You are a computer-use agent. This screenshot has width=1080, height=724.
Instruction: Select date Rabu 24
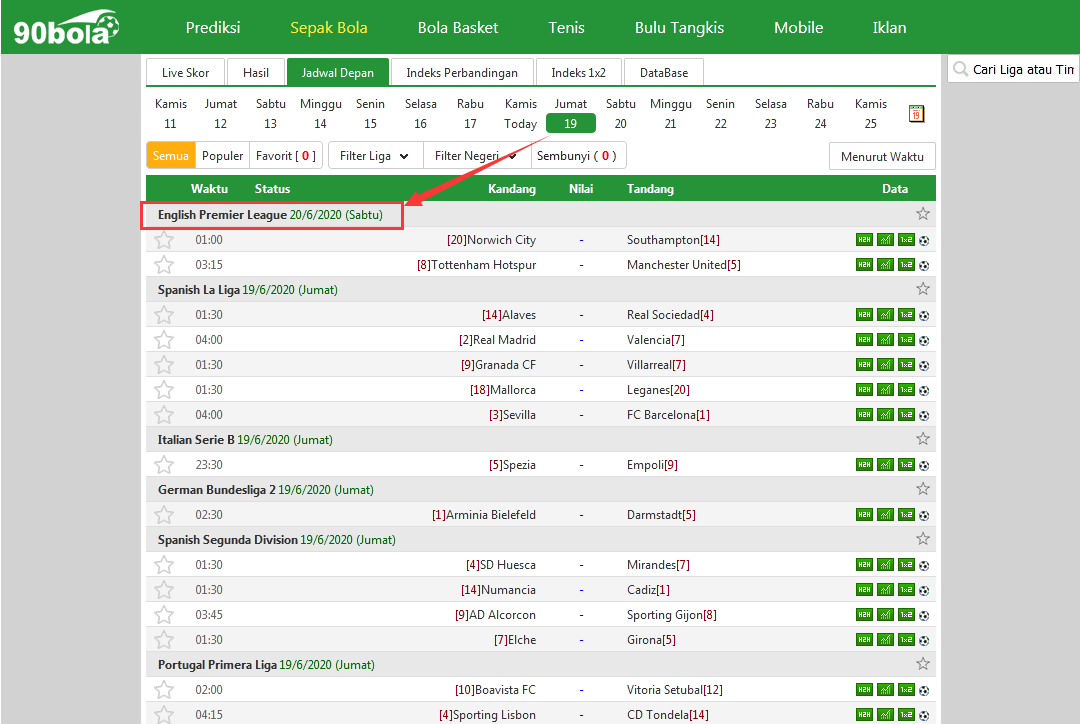pyautogui.click(x=820, y=114)
